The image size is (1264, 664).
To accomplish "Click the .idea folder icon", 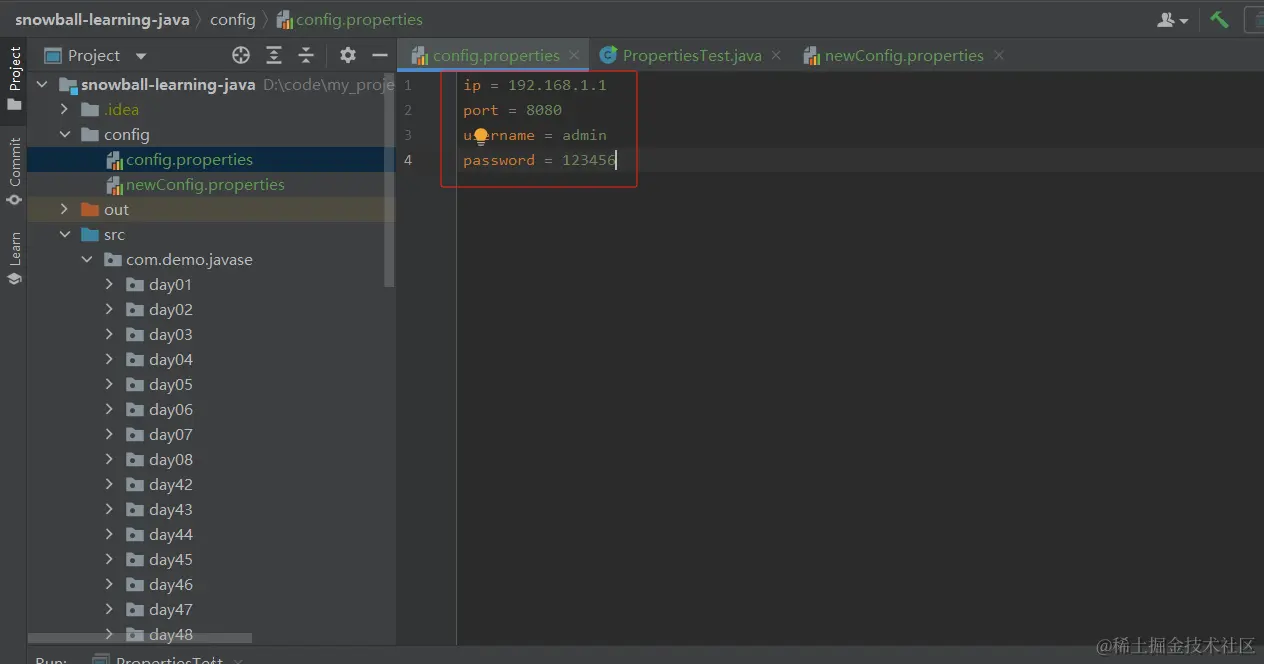I will tap(90, 110).
